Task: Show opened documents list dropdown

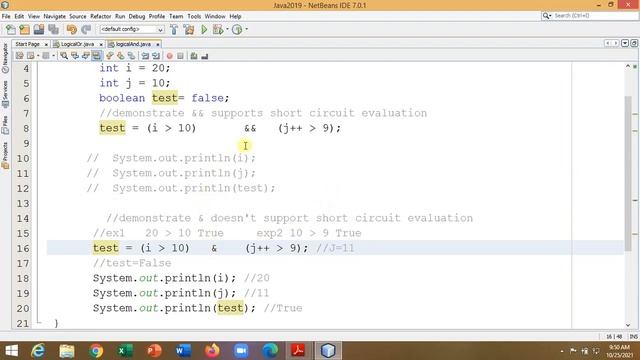Action: click(x=625, y=43)
